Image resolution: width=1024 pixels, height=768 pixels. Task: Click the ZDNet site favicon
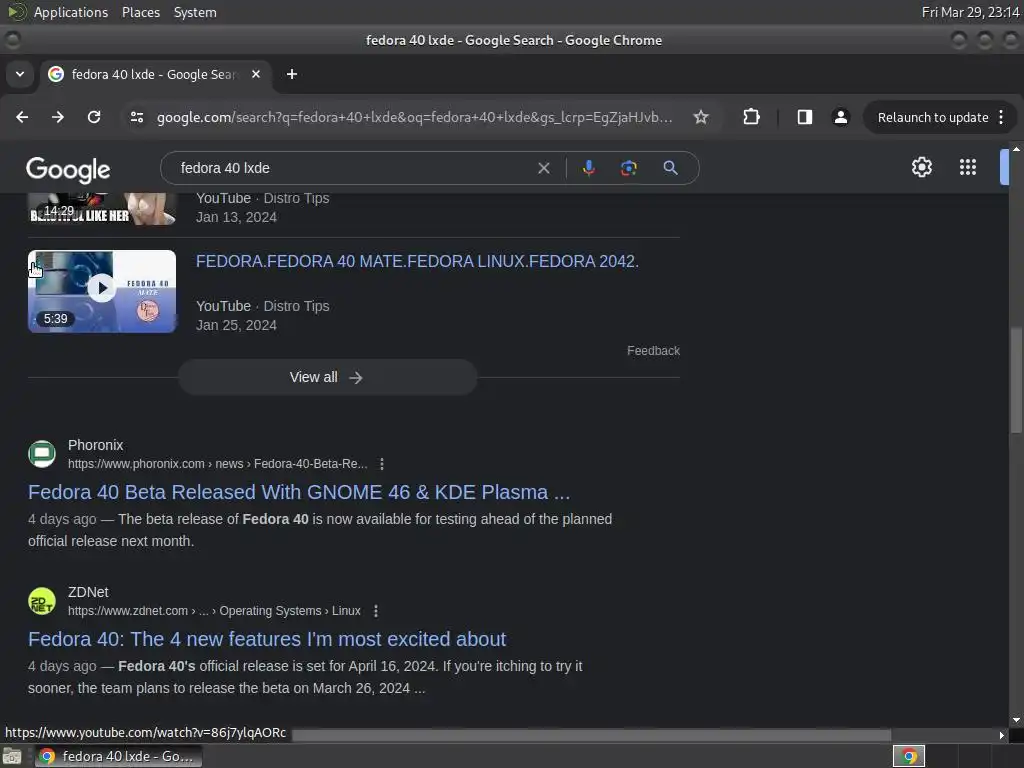point(42,601)
